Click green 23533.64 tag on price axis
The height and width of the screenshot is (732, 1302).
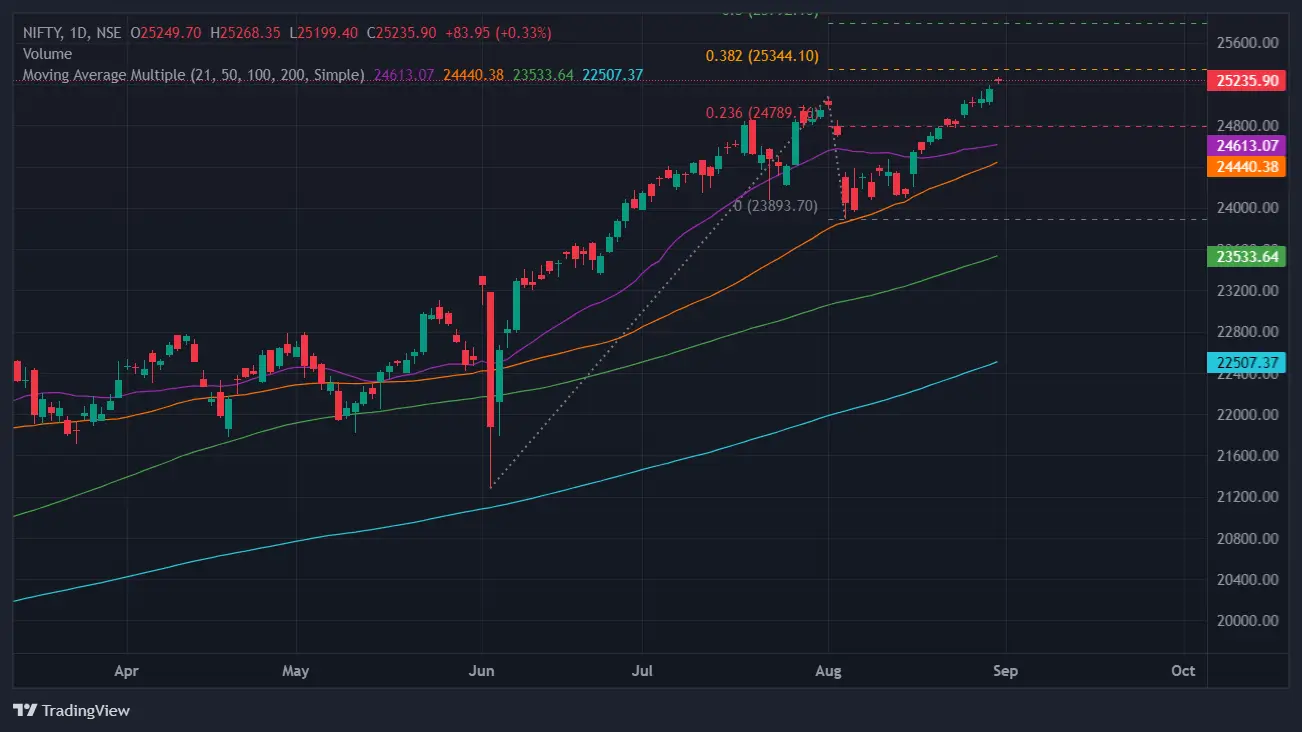pyautogui.click(x=1247, y=257)
